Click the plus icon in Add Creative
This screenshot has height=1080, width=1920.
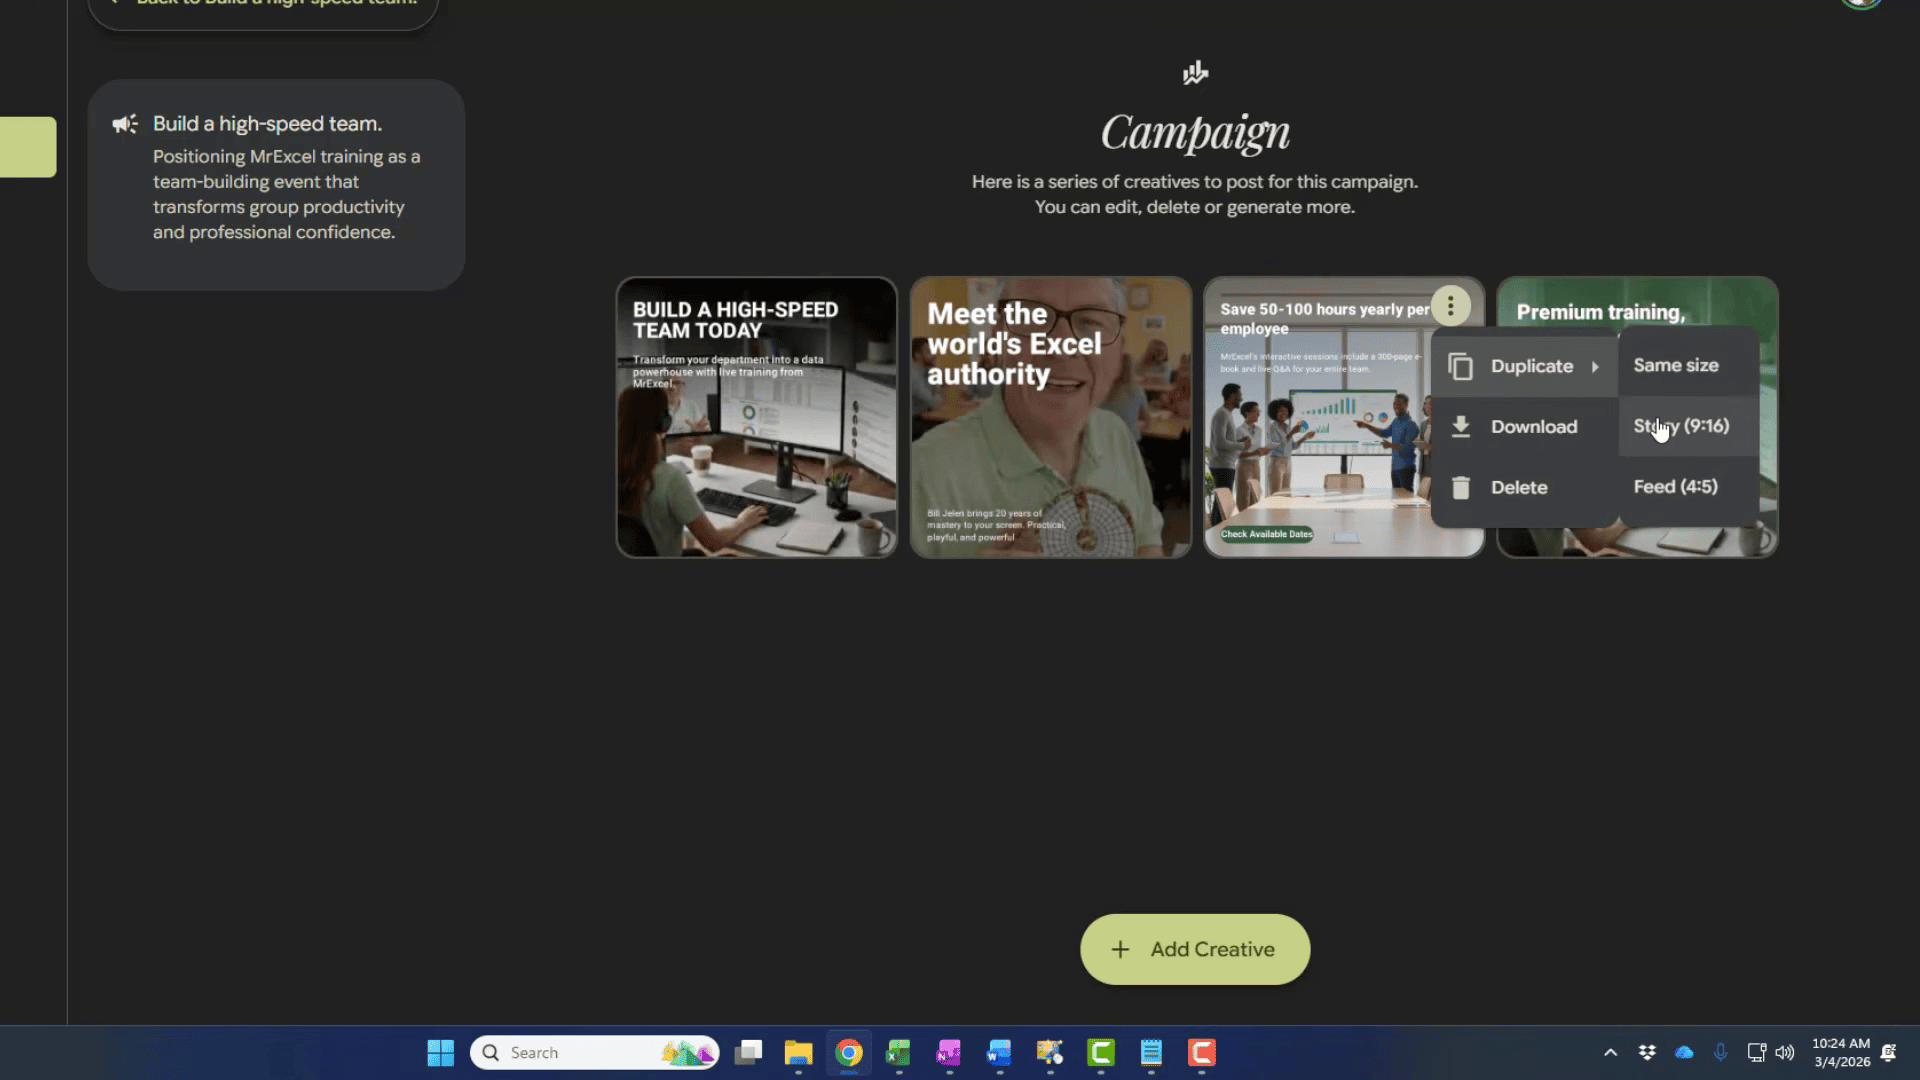tap(1120, 949)
